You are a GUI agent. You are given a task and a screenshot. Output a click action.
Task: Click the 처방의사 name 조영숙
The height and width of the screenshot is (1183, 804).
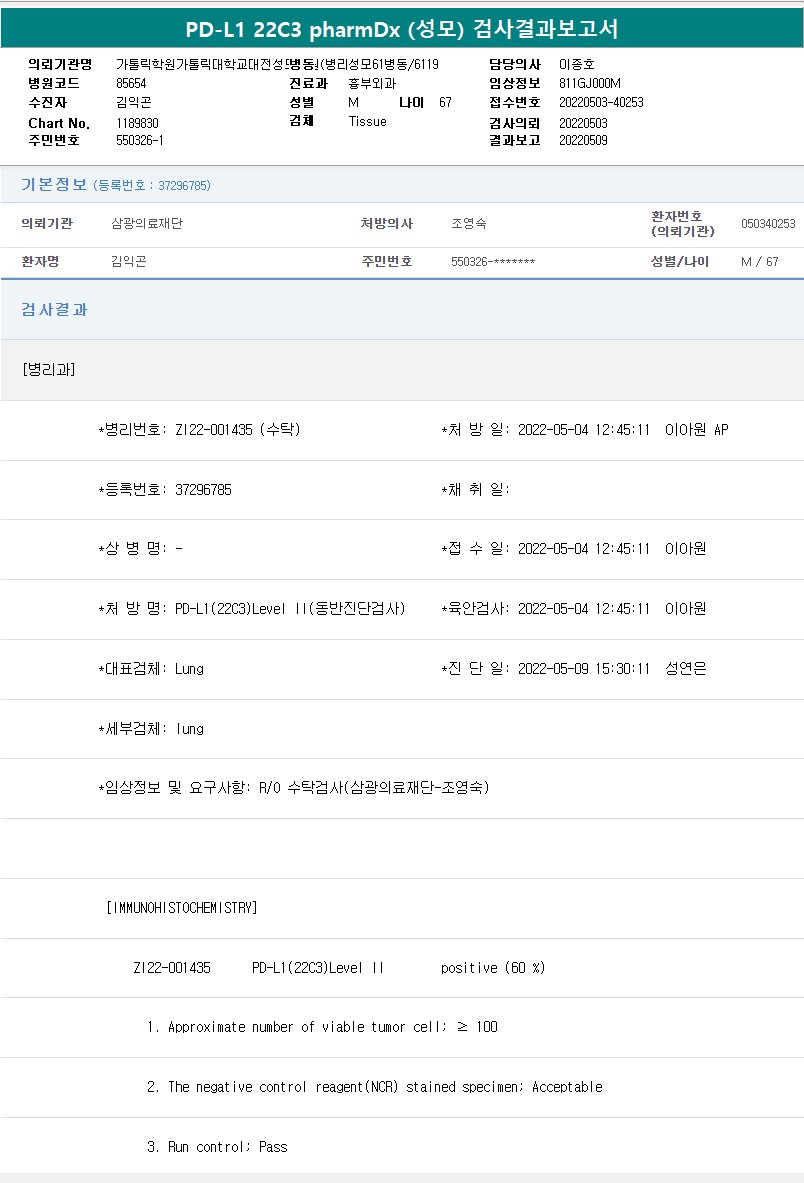click(468, 224)
